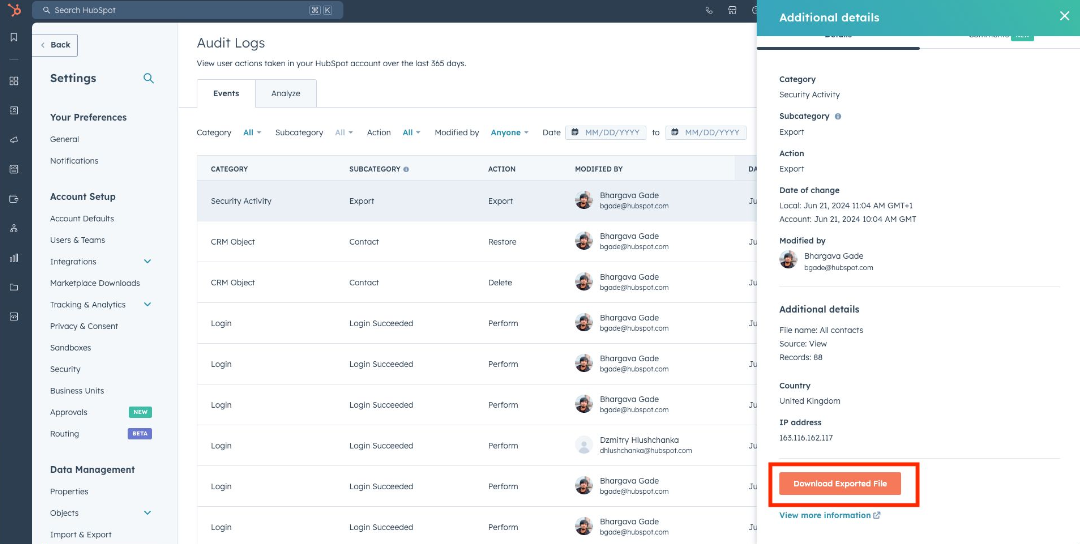Click info icon in SUBCATEGORY column header
This screenshot has width=1080, height=544.
[406, 169]
